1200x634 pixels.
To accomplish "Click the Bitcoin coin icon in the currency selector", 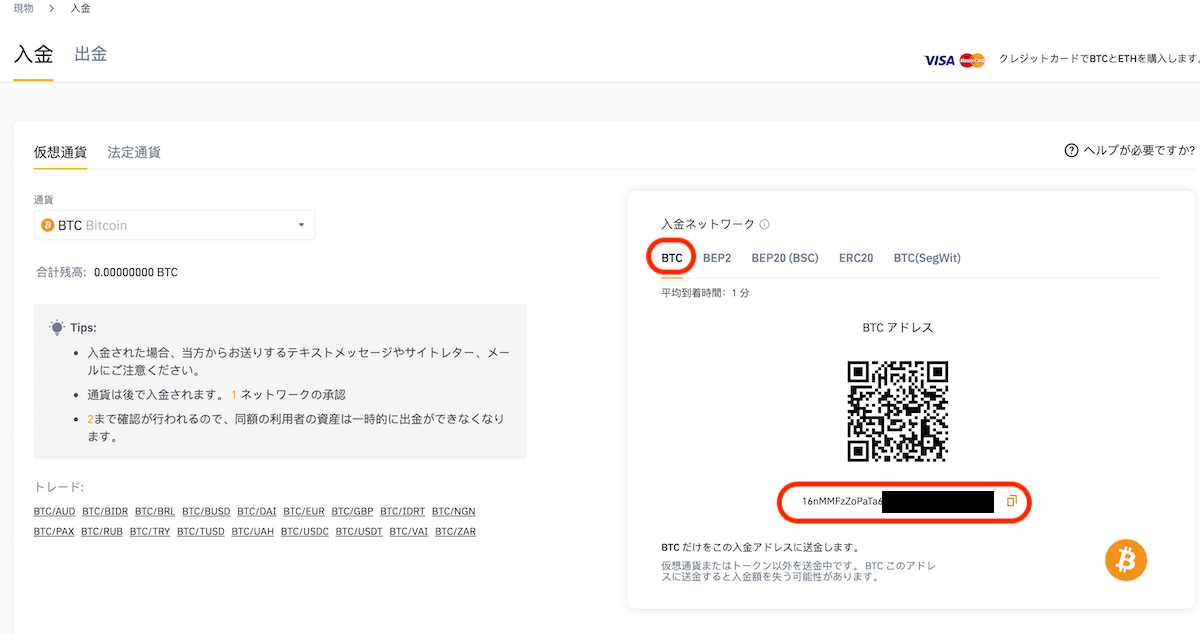I will click(47, 225).
